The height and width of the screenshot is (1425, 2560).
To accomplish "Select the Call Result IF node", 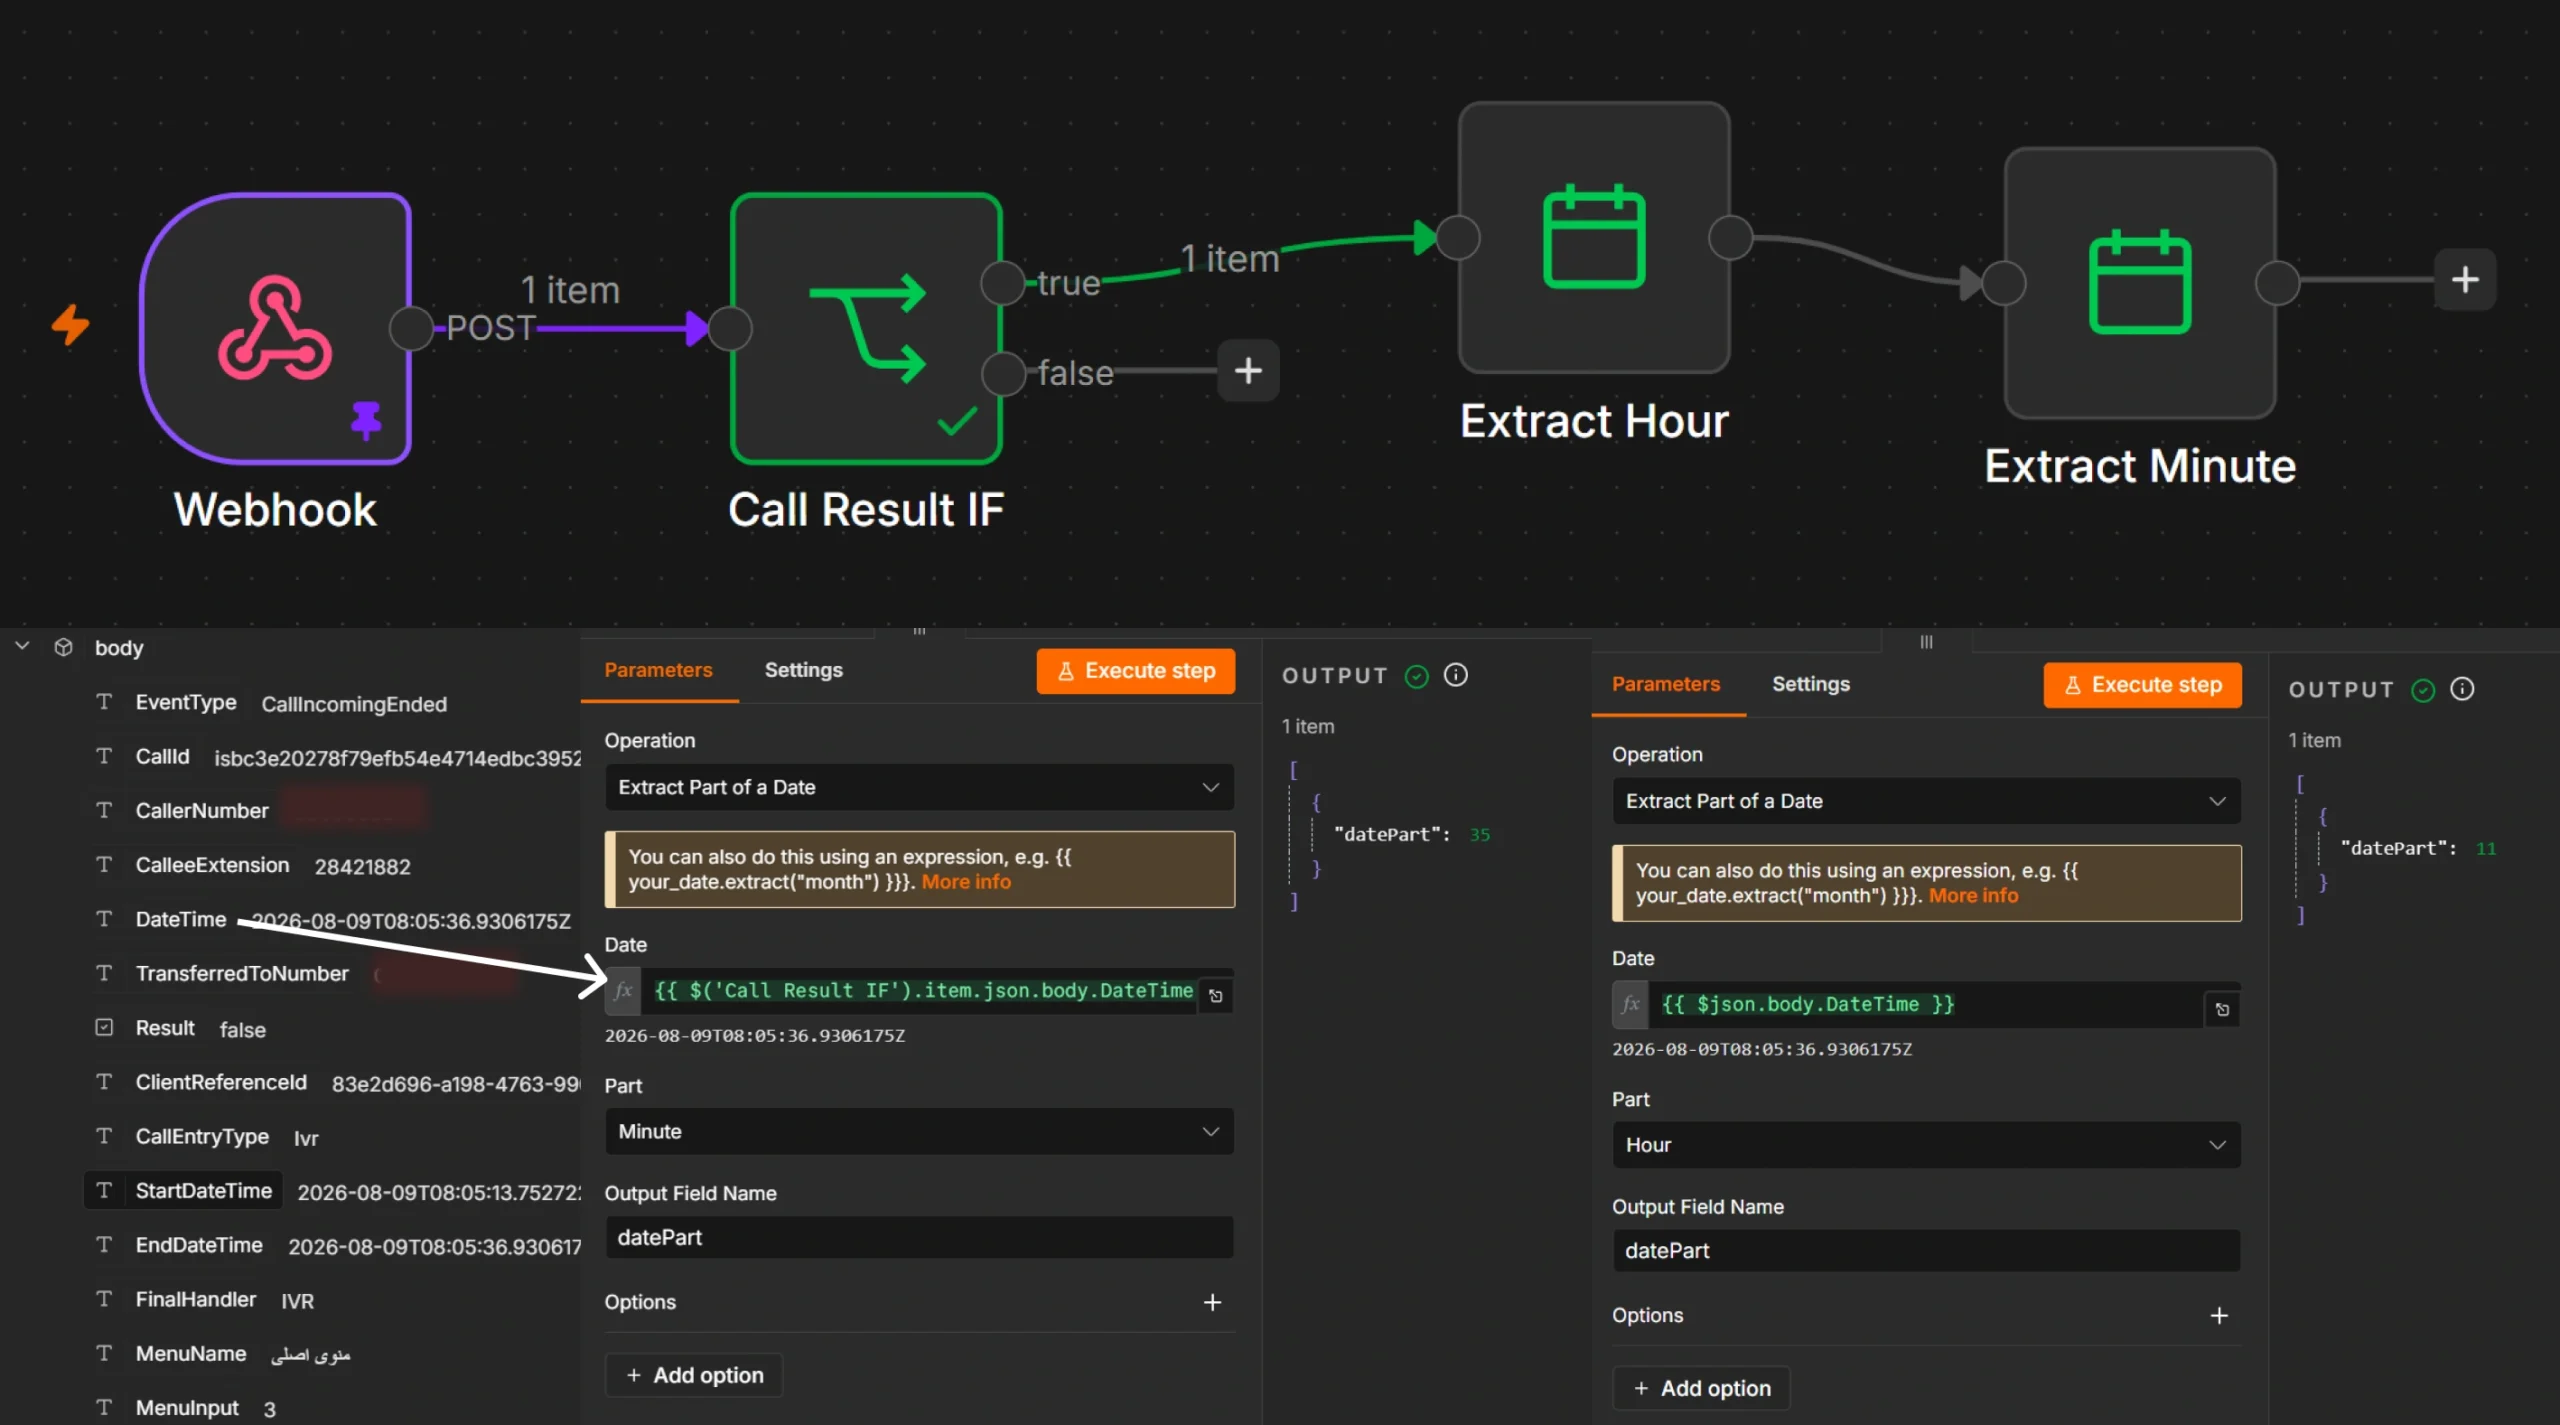I will (866, 328).
